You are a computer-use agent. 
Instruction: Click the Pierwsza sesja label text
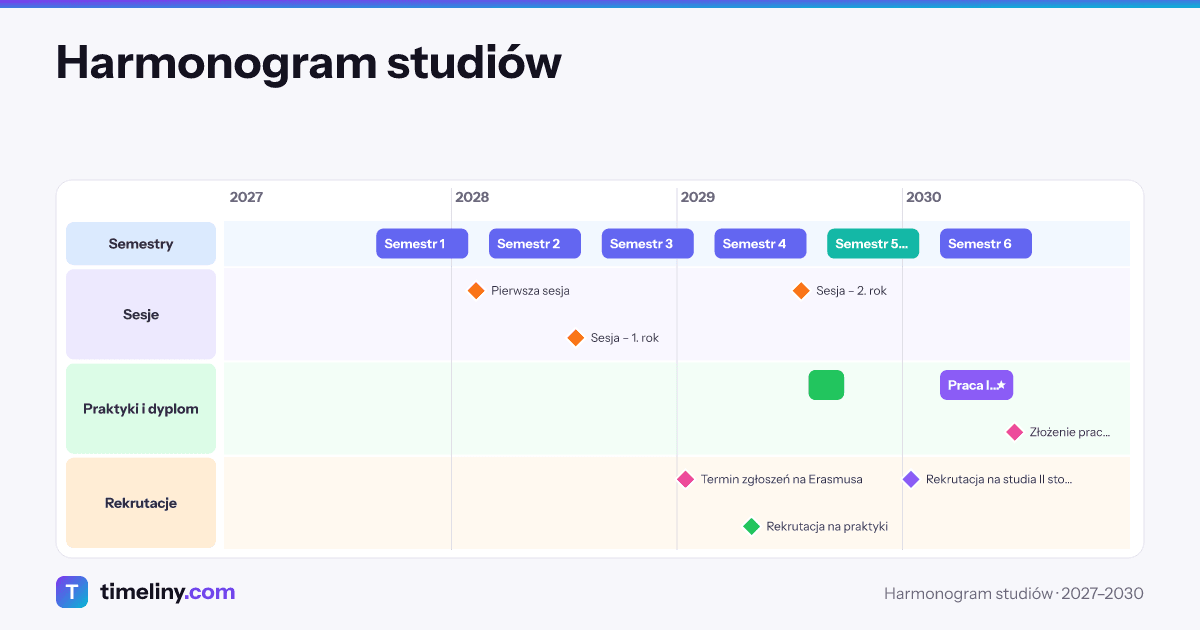pos(531,291)
